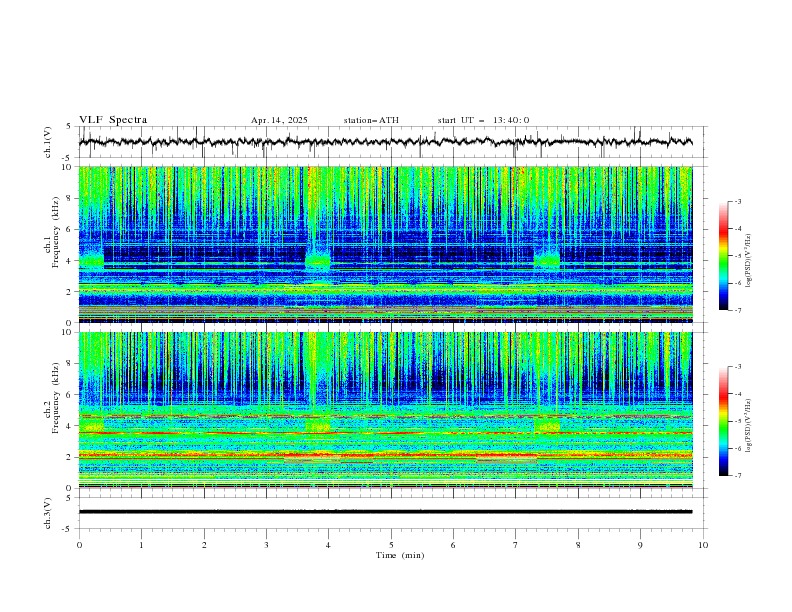The width and height of the screenshot is (792, 612).
Task: Click the lower colorbar's log(PSD) label
Action: pos(748,426)
